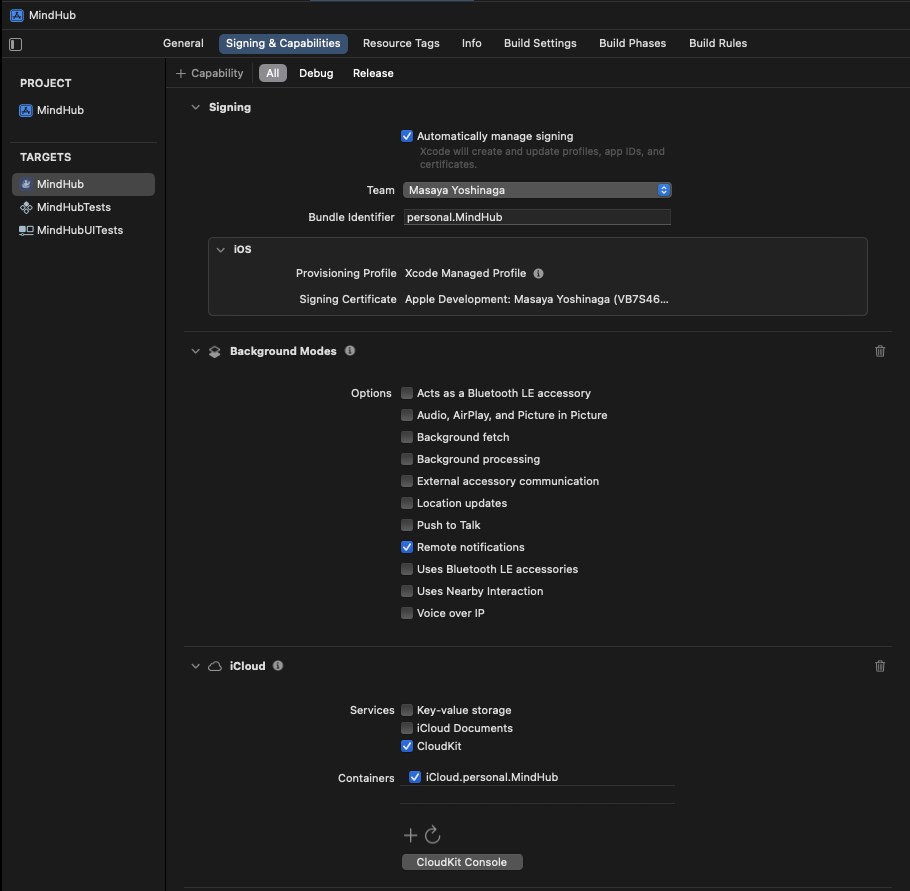Select the MindHubTests target

tap(65, 207)
